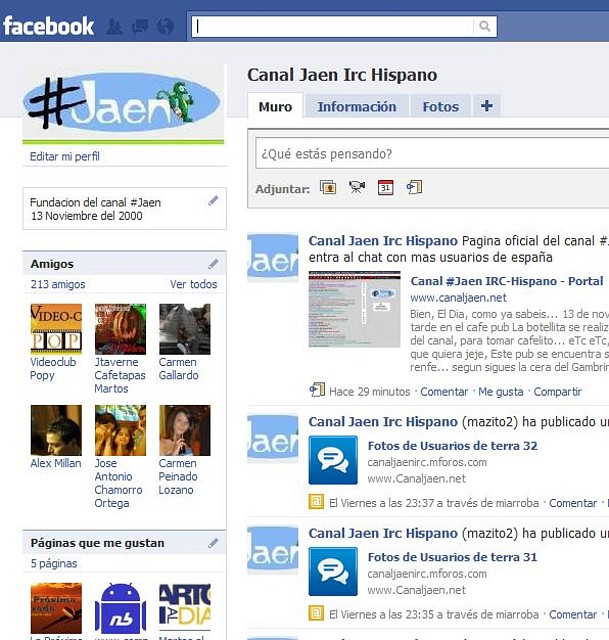Edit the Amigos box with pencil icon
The image size is (609, 640).
[213, 264]
